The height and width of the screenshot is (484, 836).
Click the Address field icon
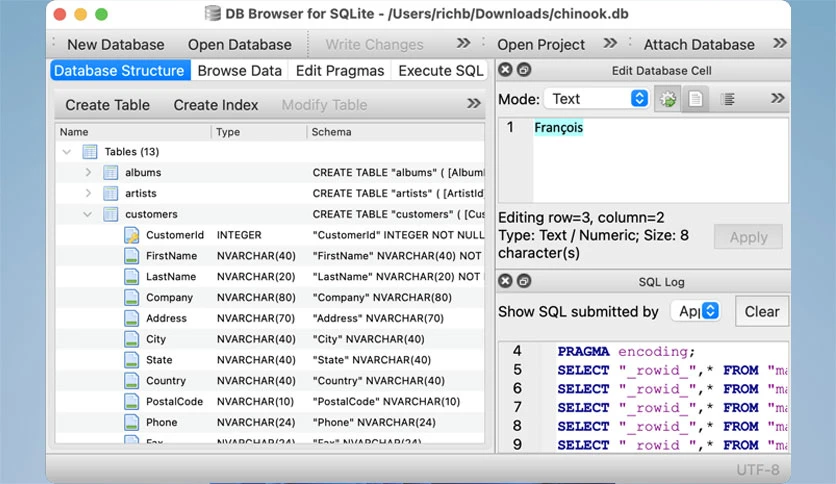point(131,318)
